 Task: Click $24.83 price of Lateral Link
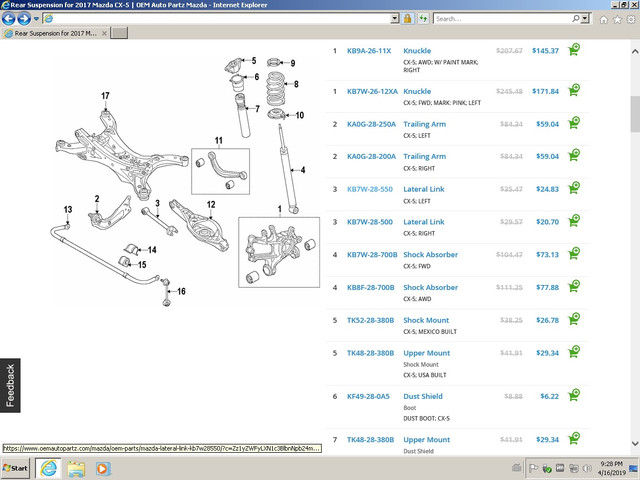point(547,189)
